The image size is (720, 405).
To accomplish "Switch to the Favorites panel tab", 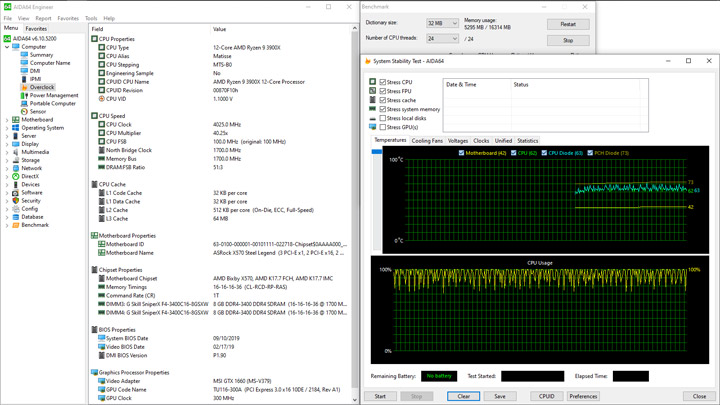I will tap(36, 29).
